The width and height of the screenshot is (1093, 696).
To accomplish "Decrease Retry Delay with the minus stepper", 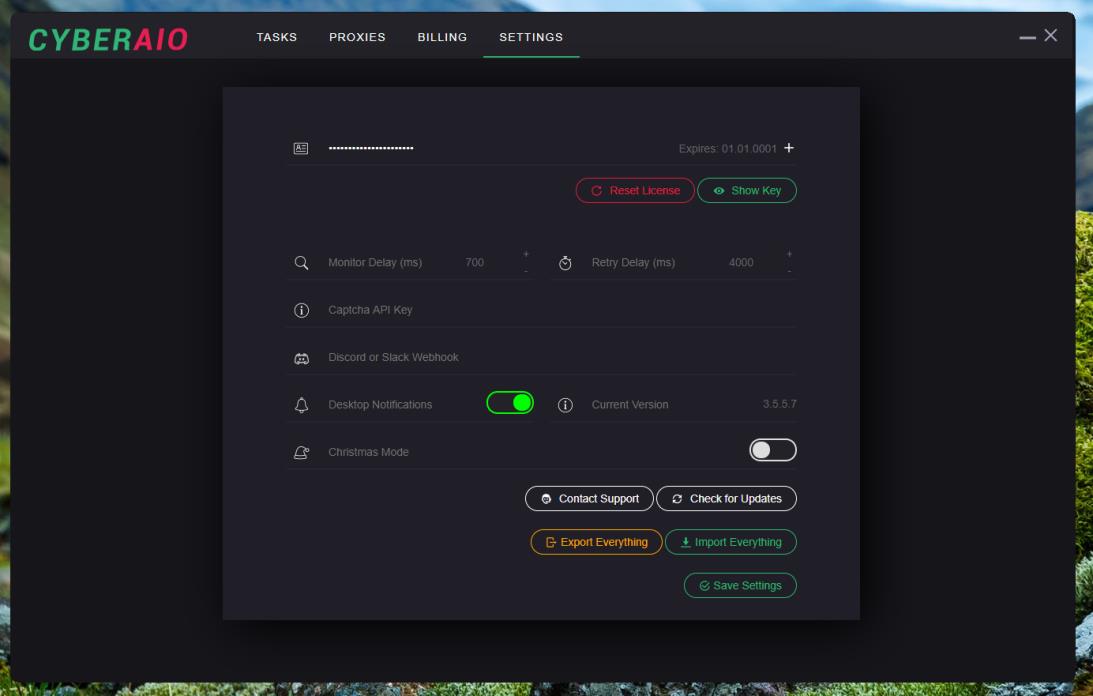I will (x=789, y=271).
